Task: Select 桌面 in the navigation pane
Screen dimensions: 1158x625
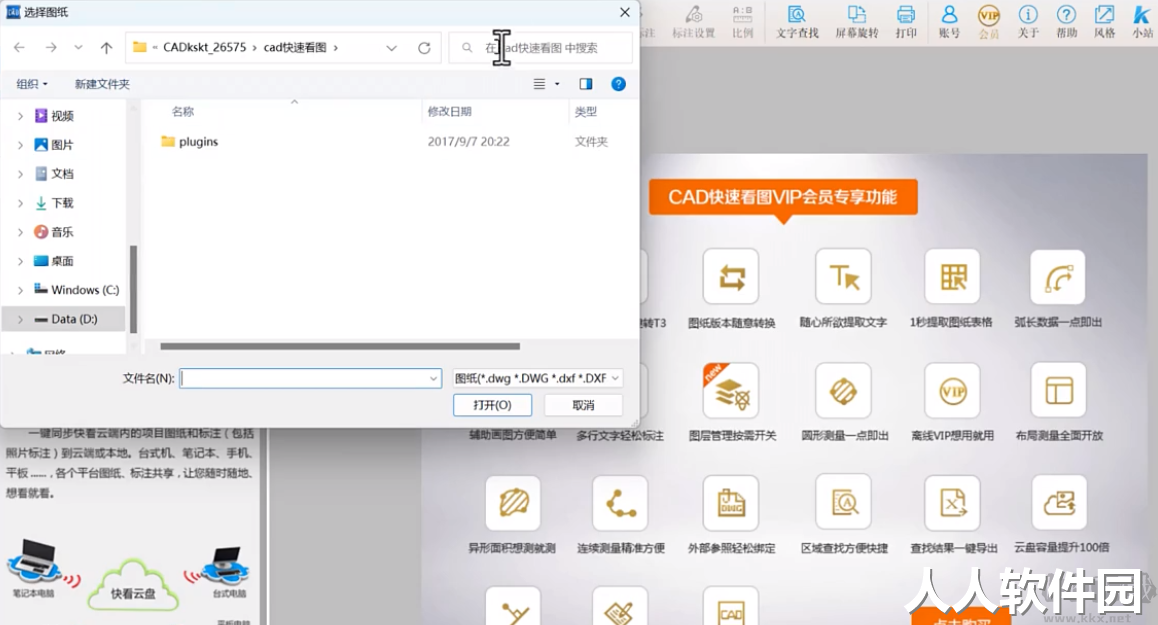Action: point(62,261)
